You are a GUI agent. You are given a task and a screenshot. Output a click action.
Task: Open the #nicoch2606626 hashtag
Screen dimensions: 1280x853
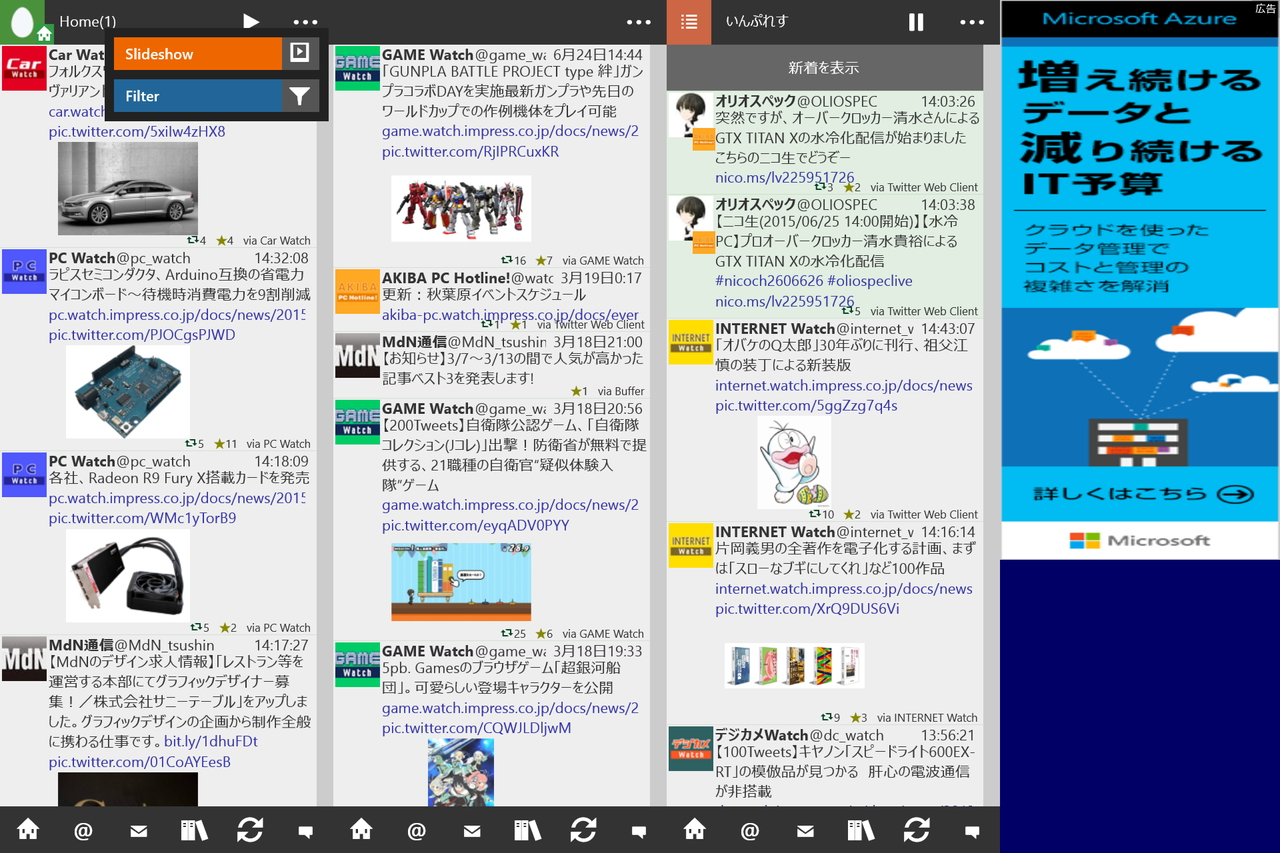click(x=769, y=281)
